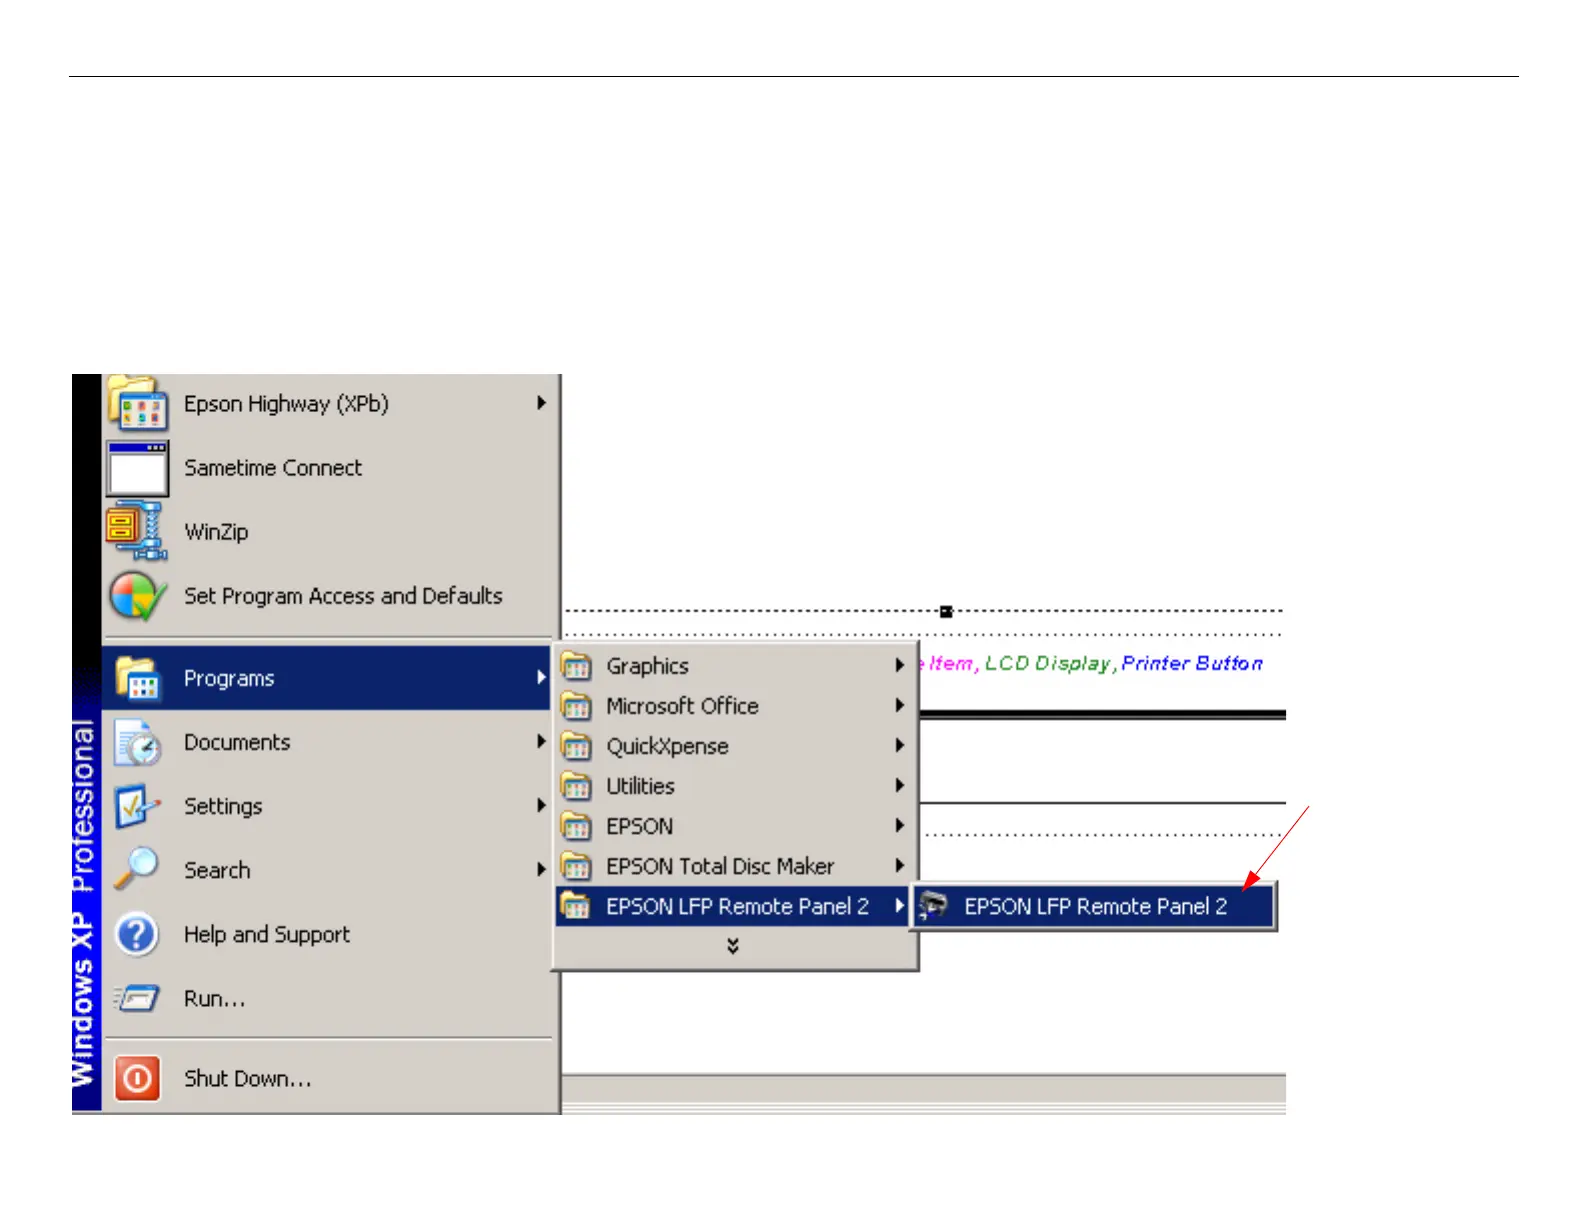Expand the Programs submenu arrow
The image size is (1584, 1224).
click(x=541, y=678)
